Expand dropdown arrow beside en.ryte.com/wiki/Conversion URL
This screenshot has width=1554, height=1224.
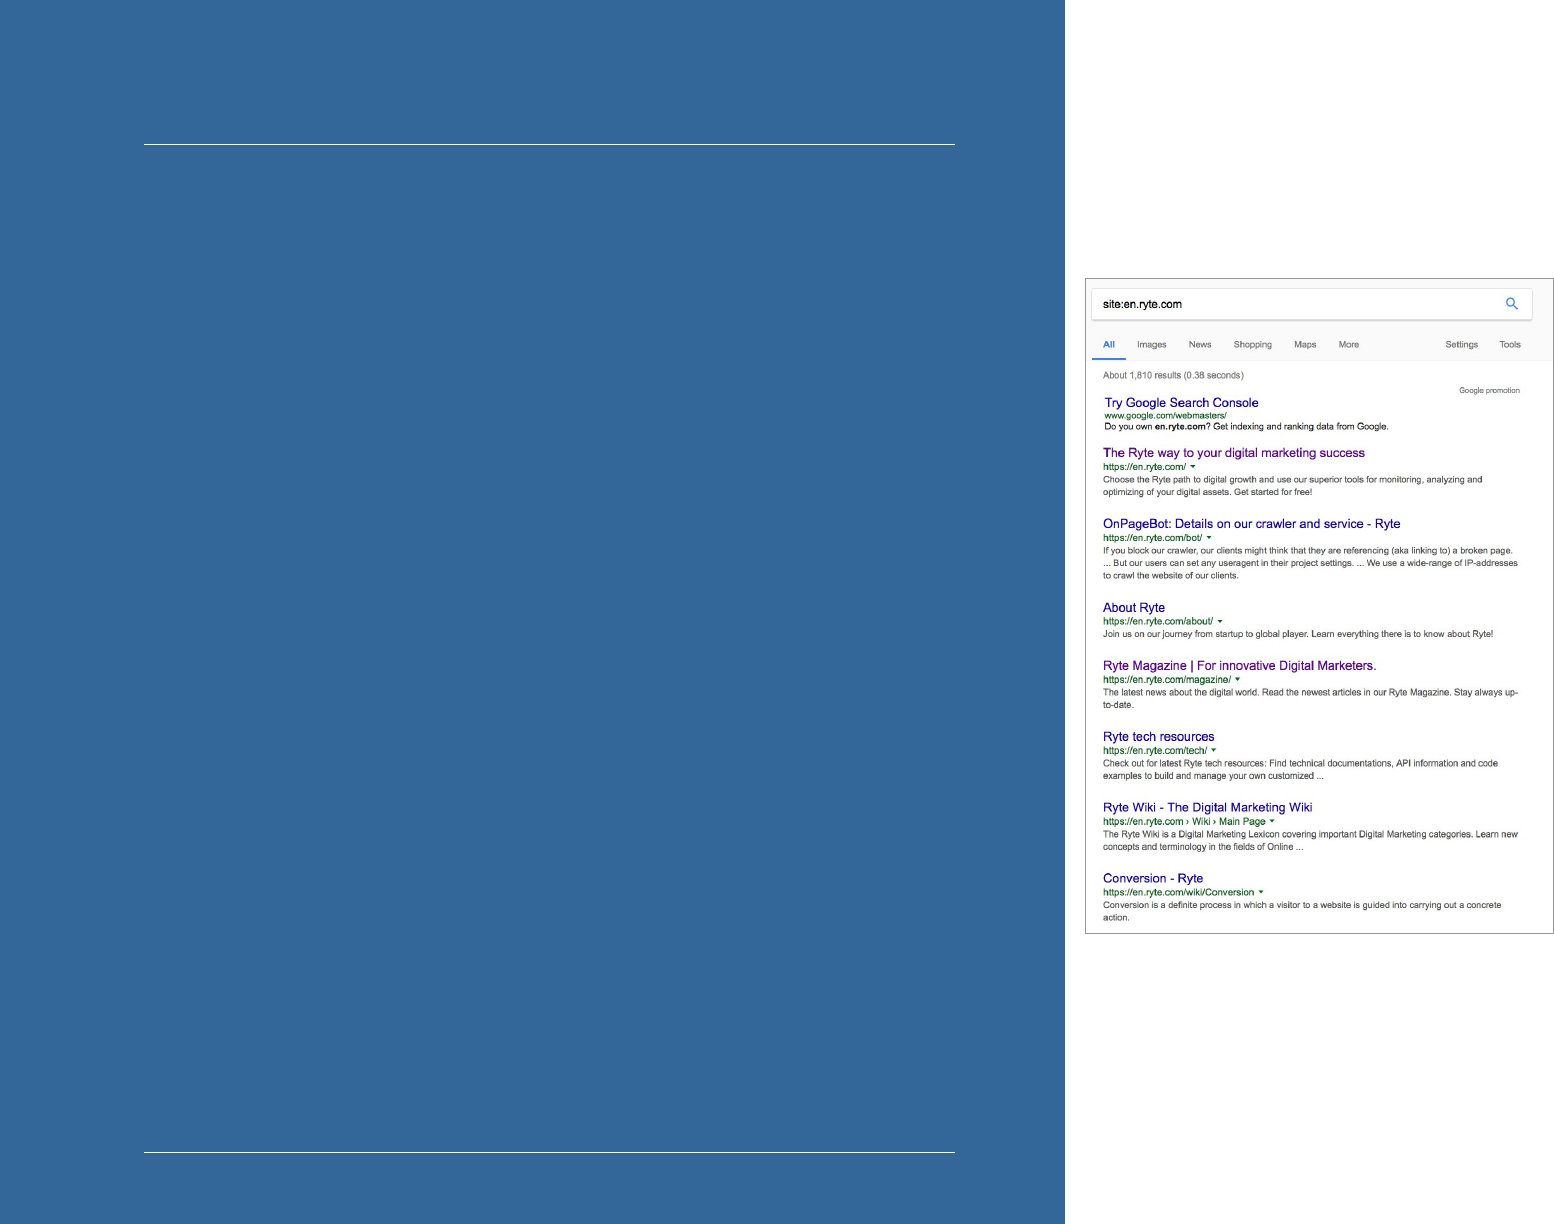pyautogui.click(x=1260, y=893)
